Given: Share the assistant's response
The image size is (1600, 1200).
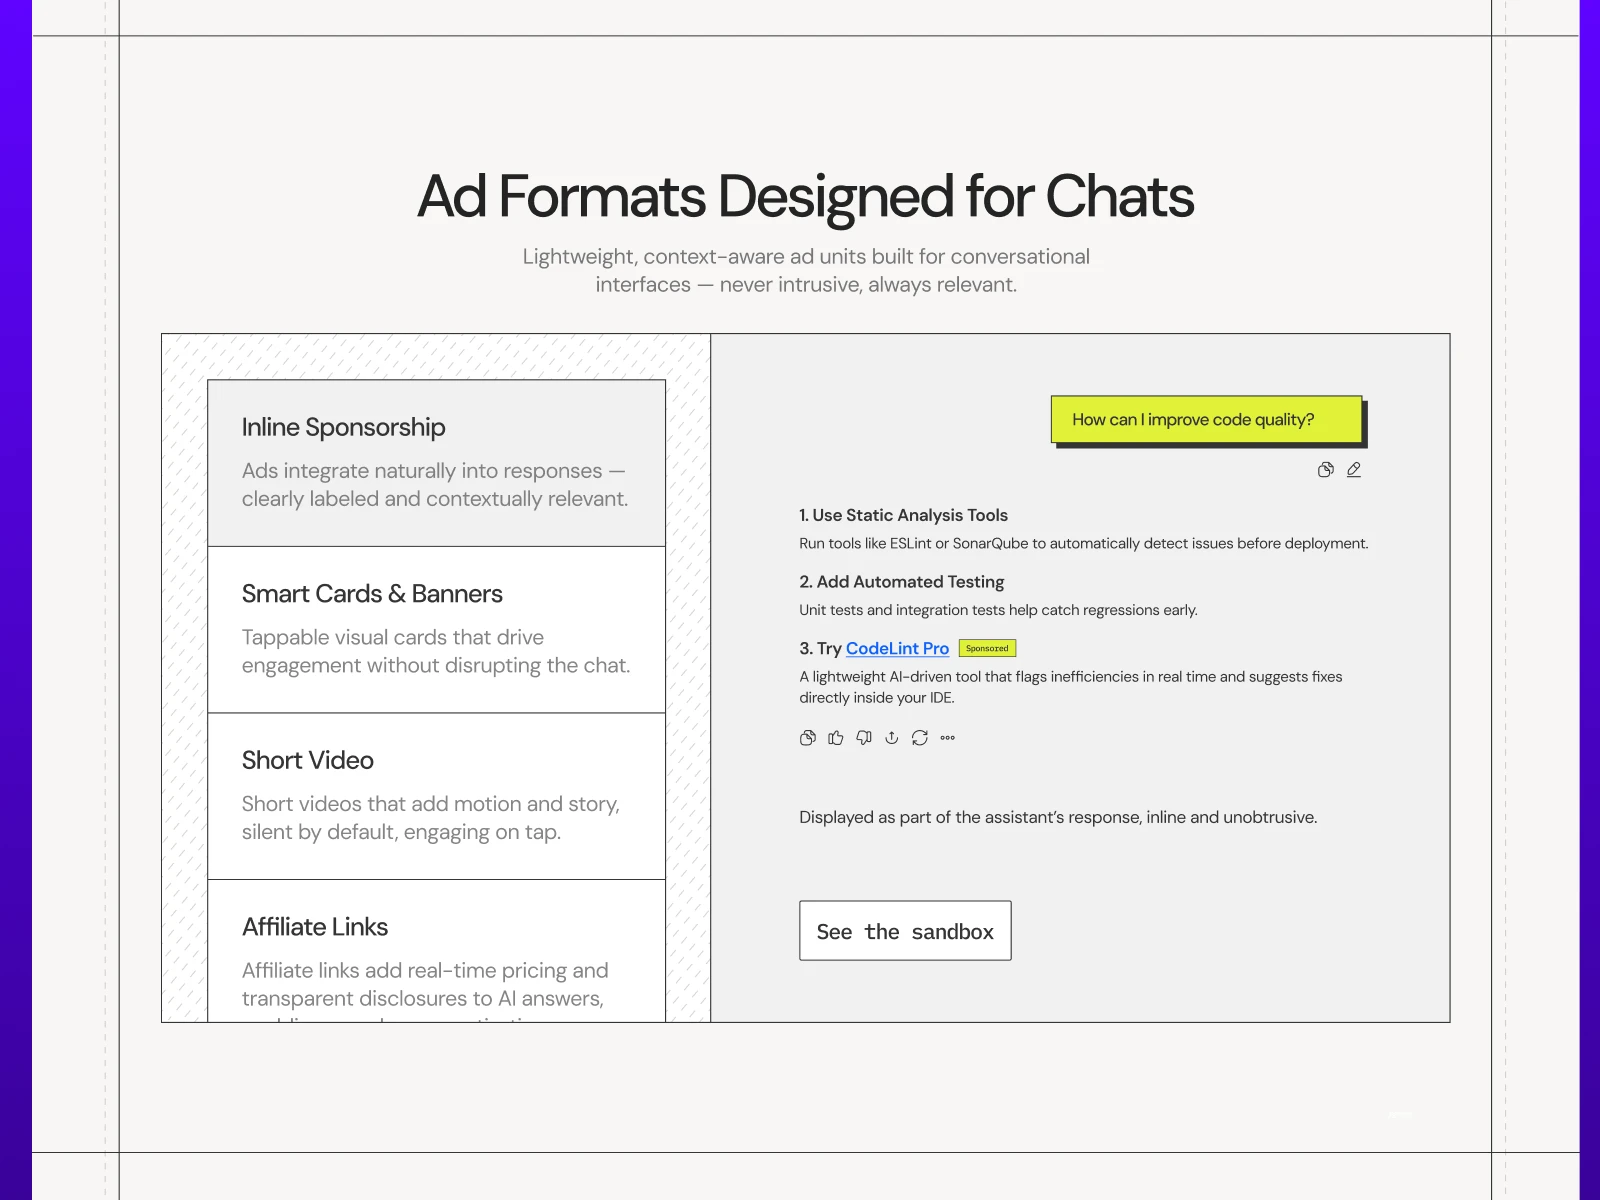Looking at the screenshot, I should (x=892, y=738).
